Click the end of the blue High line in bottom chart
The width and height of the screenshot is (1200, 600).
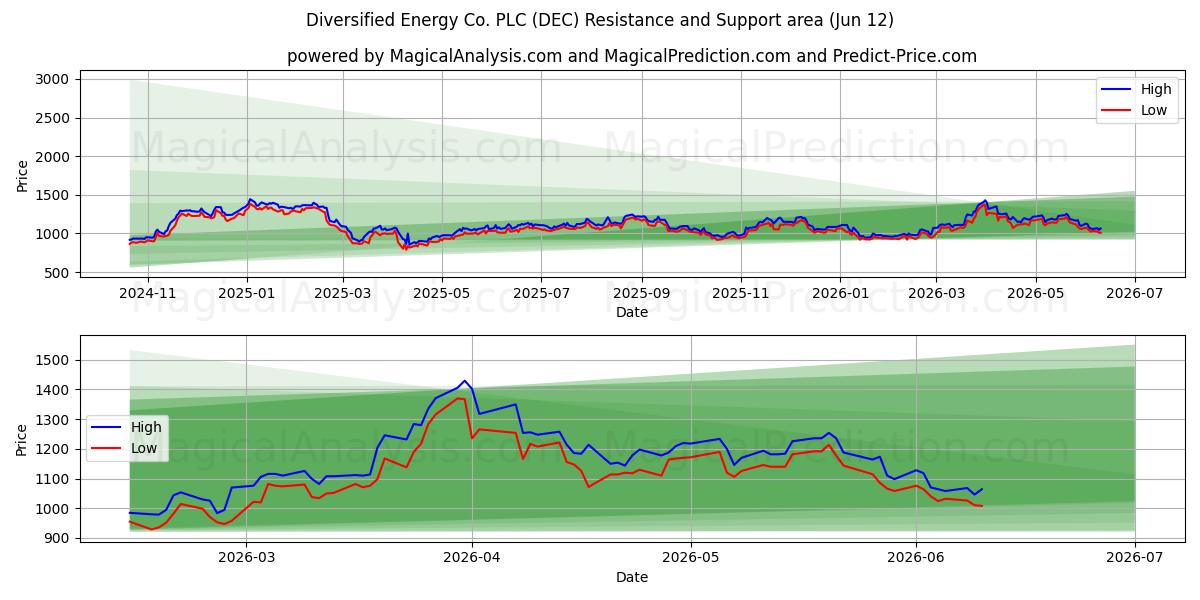pos(982,489)
